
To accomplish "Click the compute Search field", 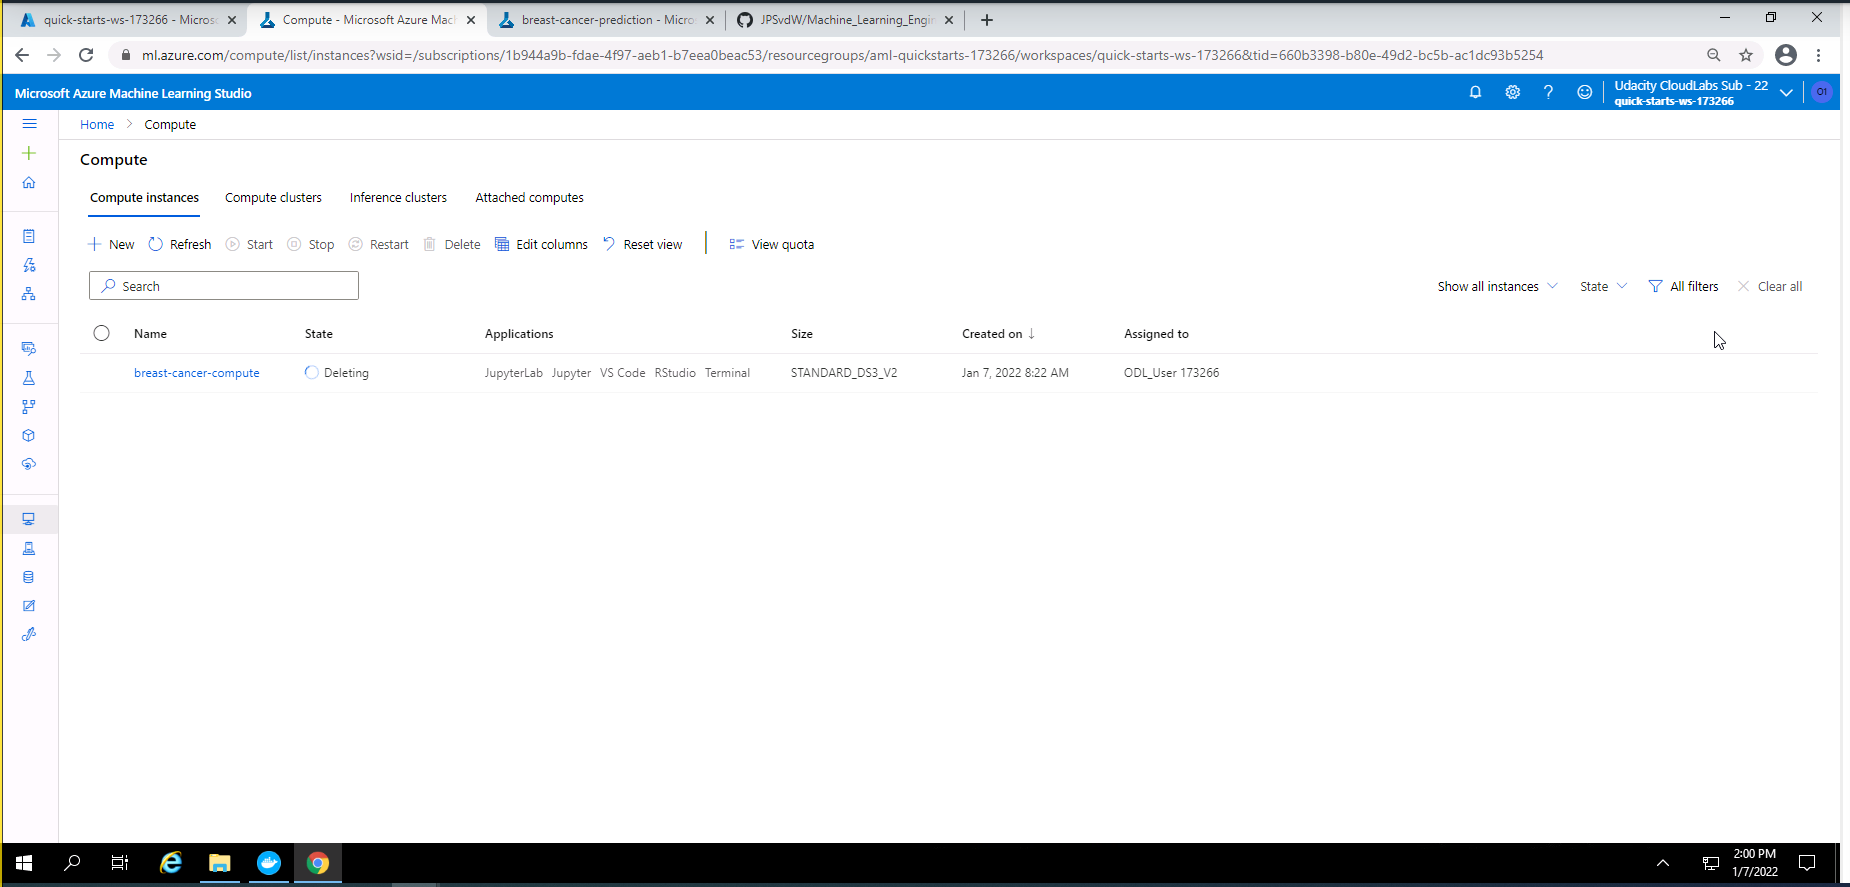I will (224, 286).
